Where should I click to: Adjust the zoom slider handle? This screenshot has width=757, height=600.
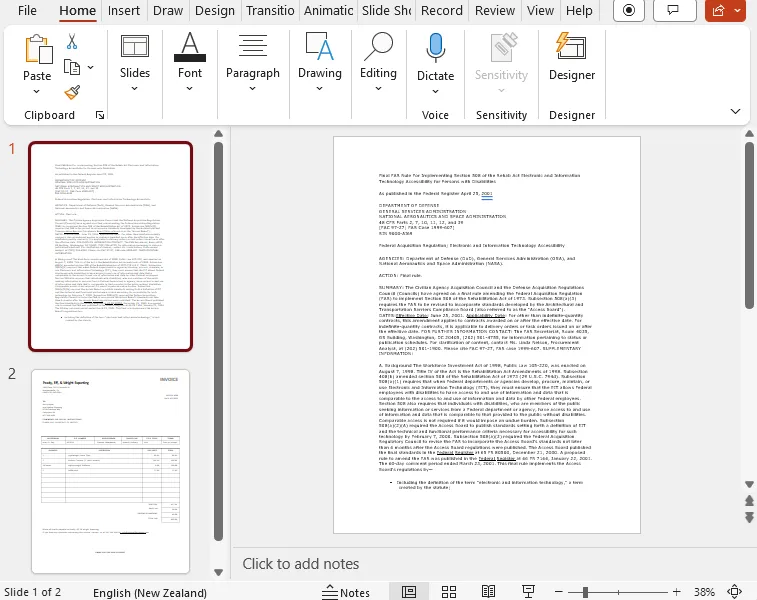(585, 592)
